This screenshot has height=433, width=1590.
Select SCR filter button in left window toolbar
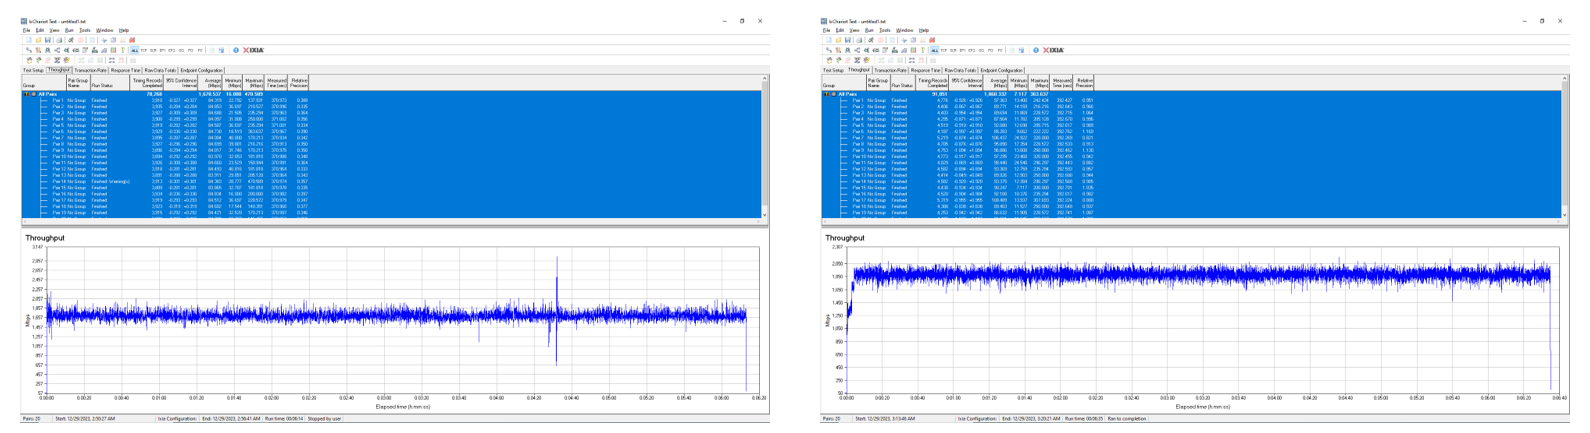[x=153, y=50]
